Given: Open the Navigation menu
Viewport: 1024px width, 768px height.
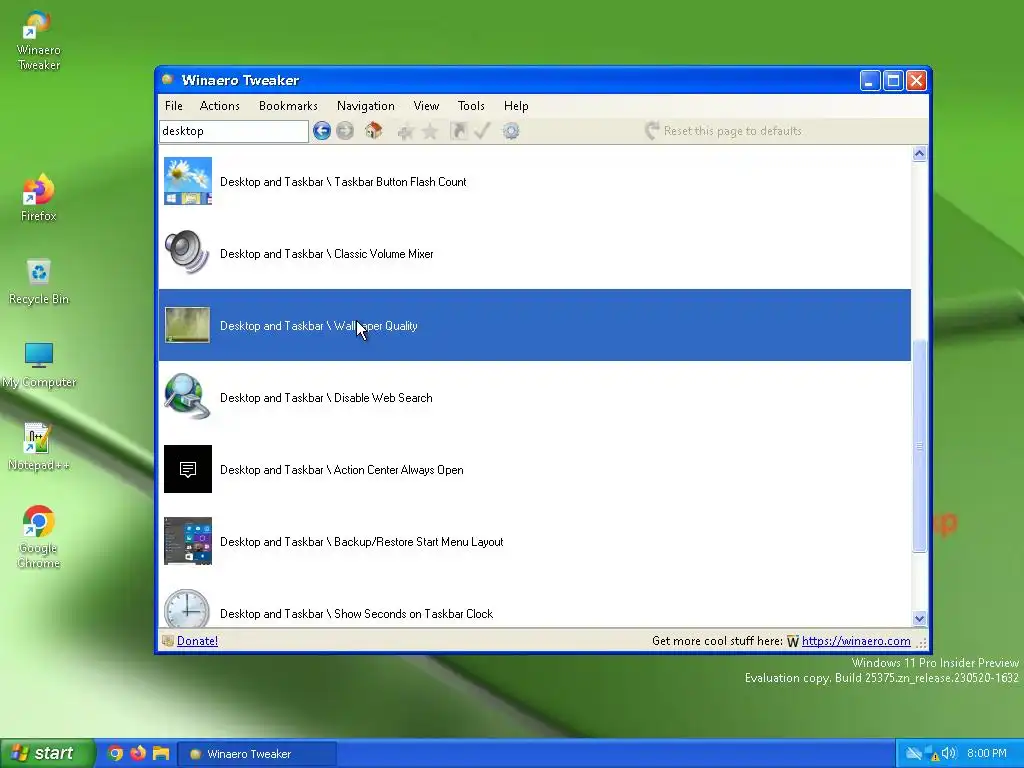Looking at the screenshot, I should coord(366,106).
